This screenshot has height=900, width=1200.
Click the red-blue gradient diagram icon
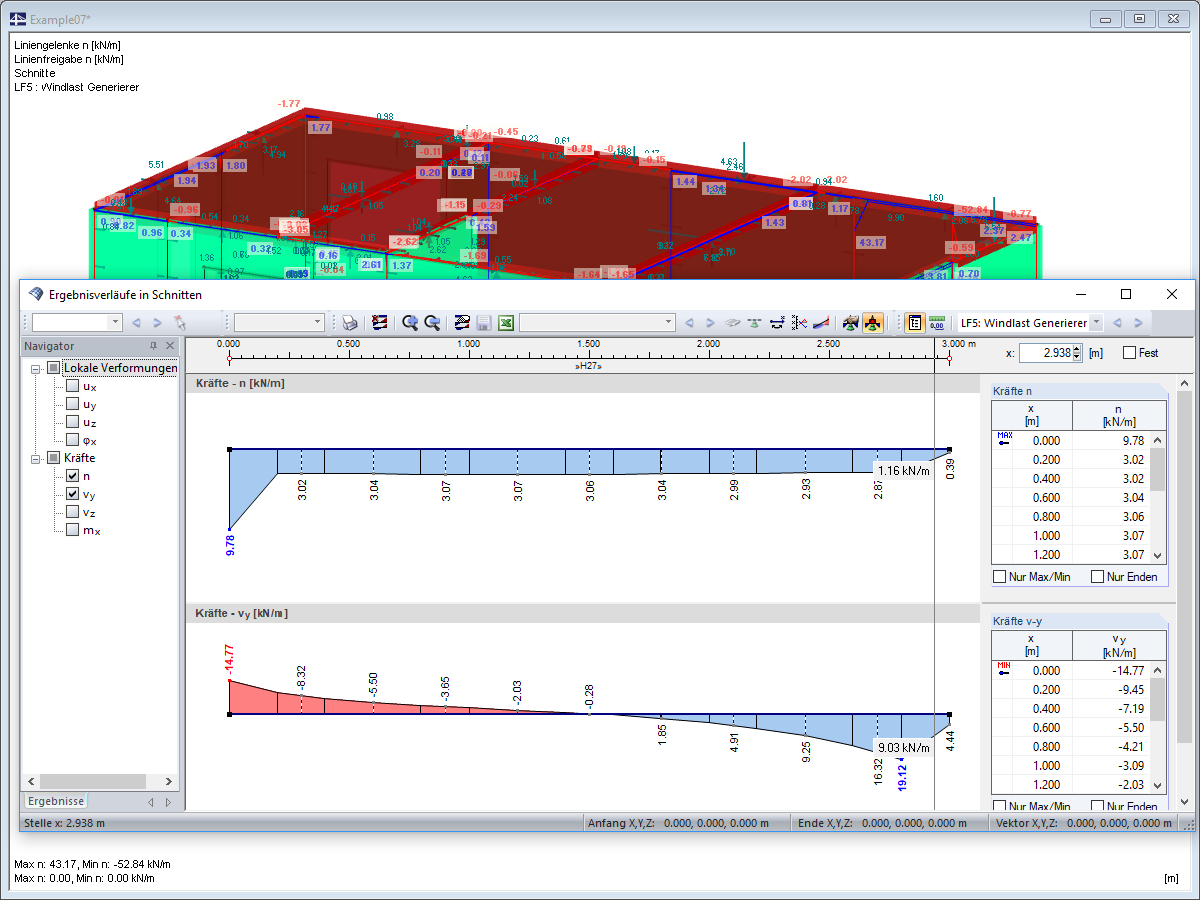(x=821, y=323)
